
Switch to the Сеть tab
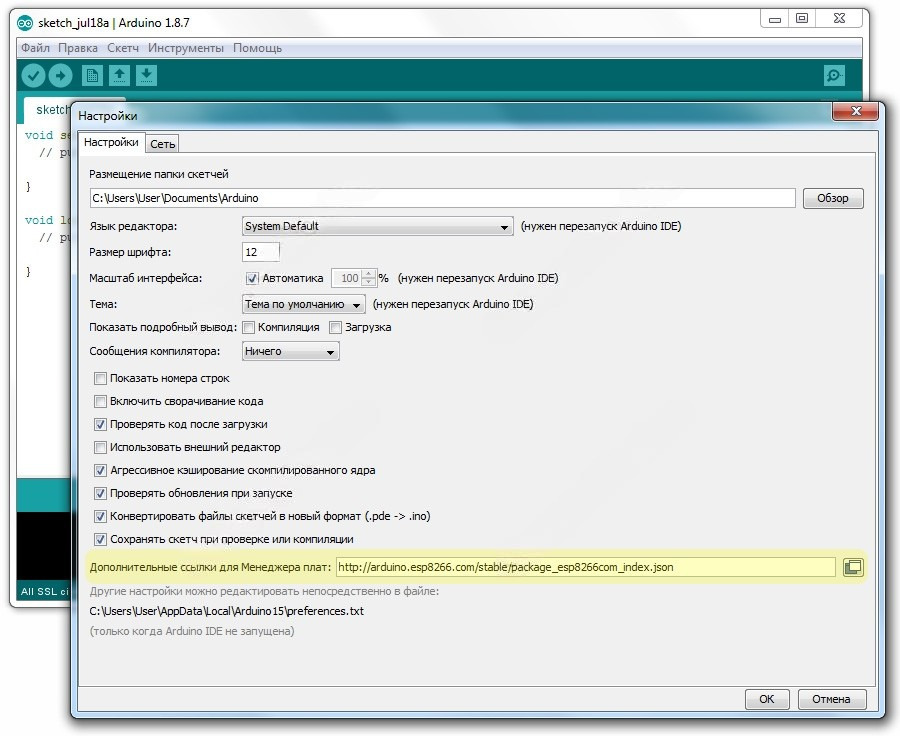point(163,144)
